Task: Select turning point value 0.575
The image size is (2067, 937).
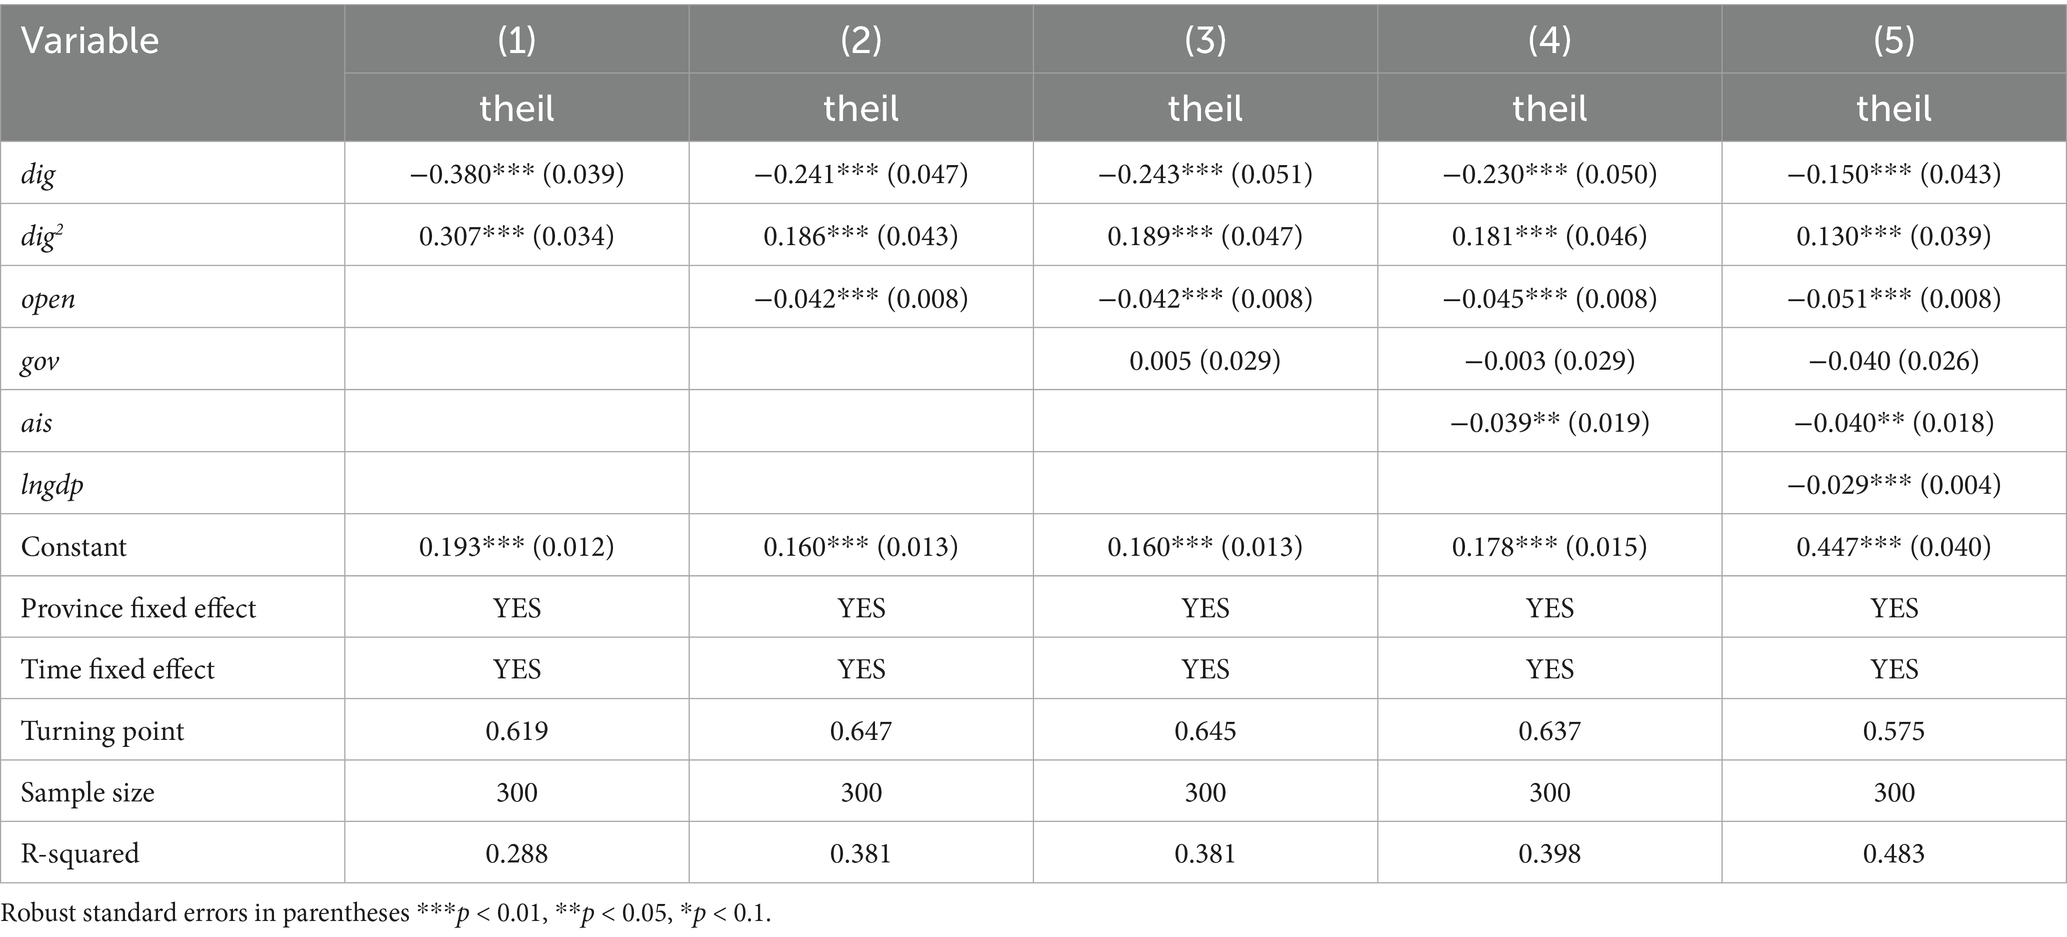Action: click(x=1894, y=731)
